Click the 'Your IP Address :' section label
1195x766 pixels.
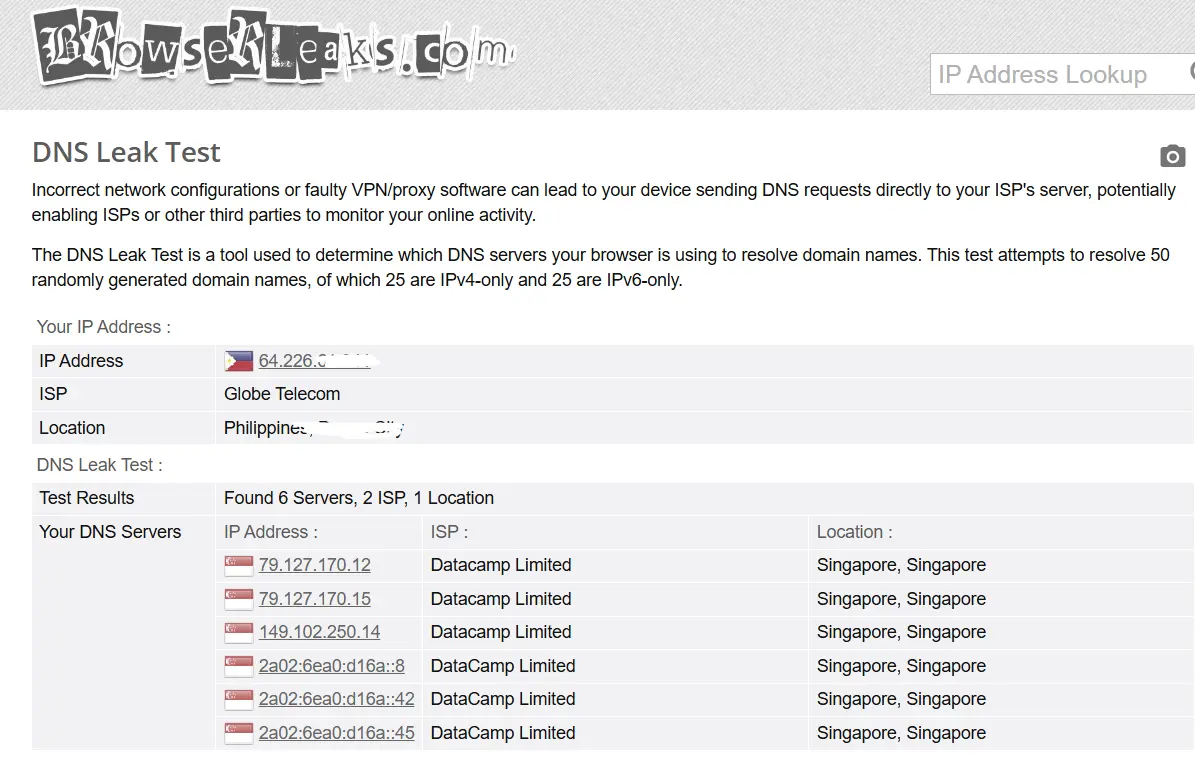pyautogui.click(x=104, y=327)
